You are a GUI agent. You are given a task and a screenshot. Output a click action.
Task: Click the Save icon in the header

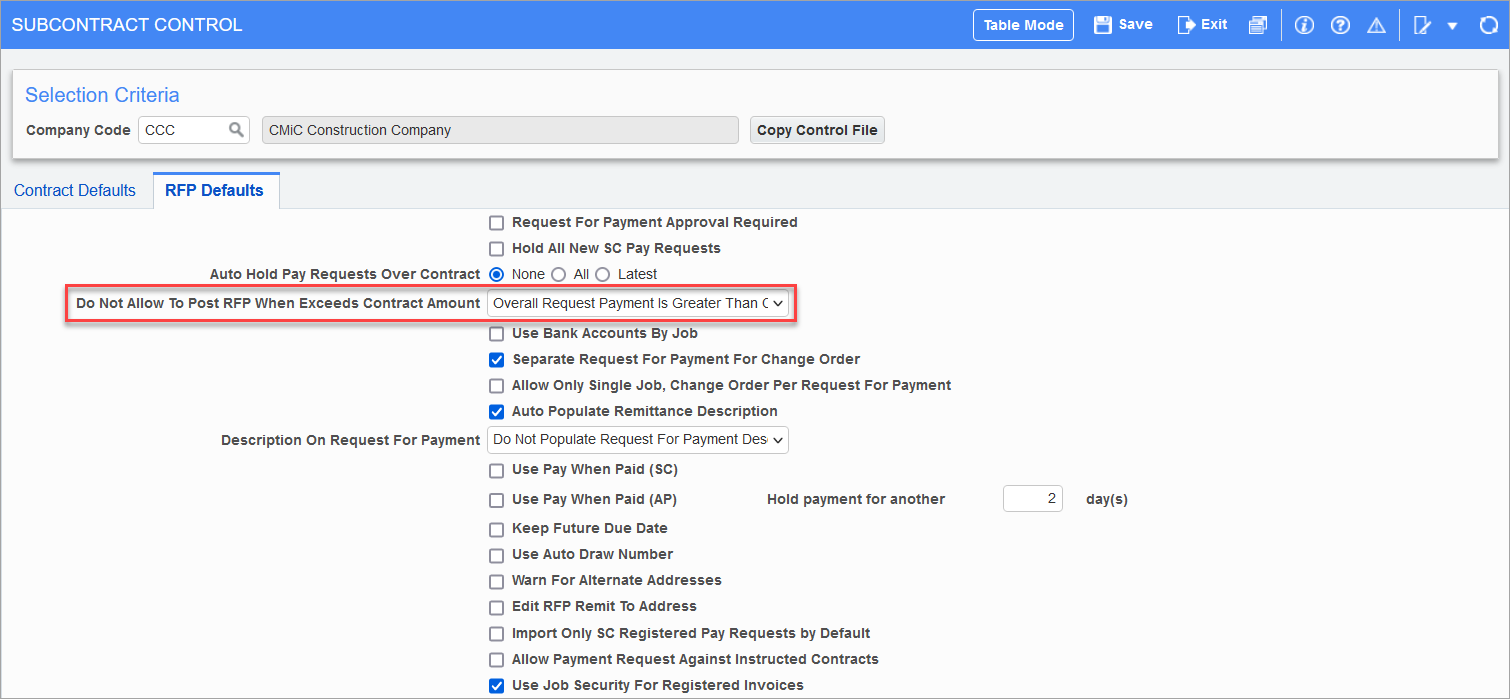coord(1122,25)
